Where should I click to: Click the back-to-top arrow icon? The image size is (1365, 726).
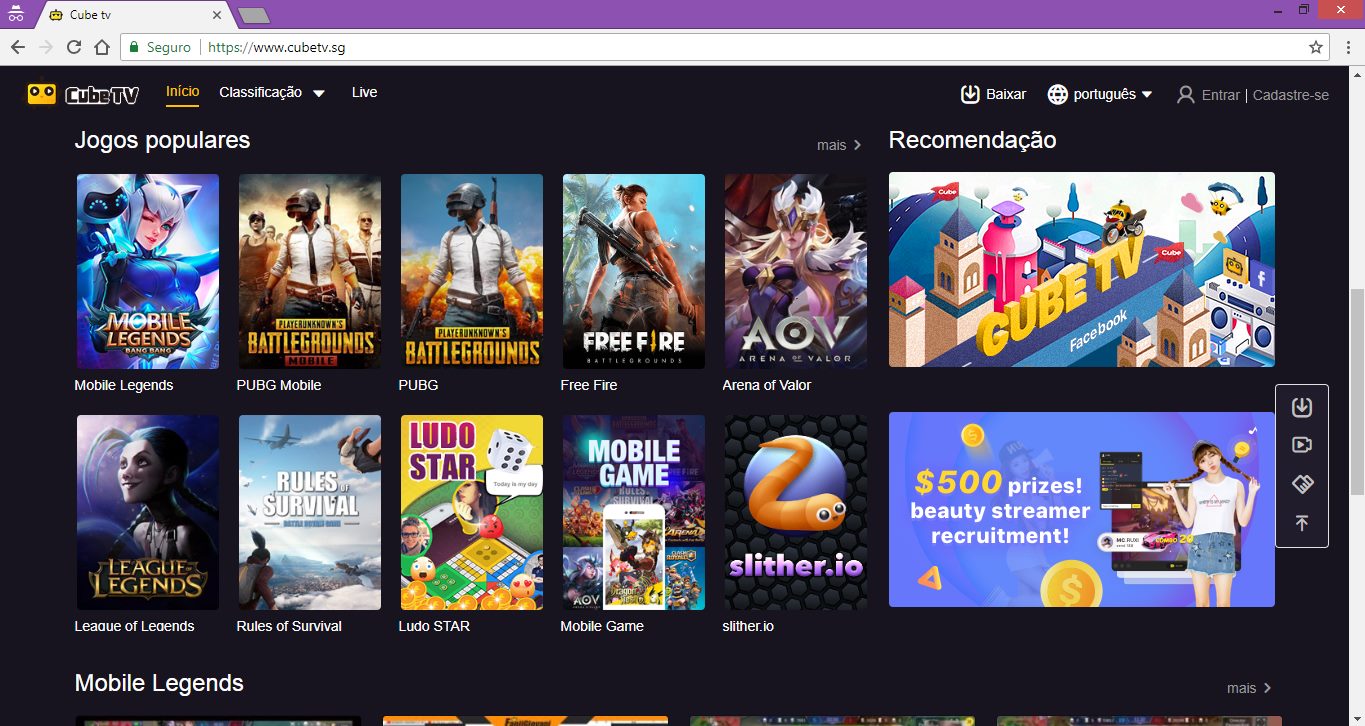tap(1302, 523)
